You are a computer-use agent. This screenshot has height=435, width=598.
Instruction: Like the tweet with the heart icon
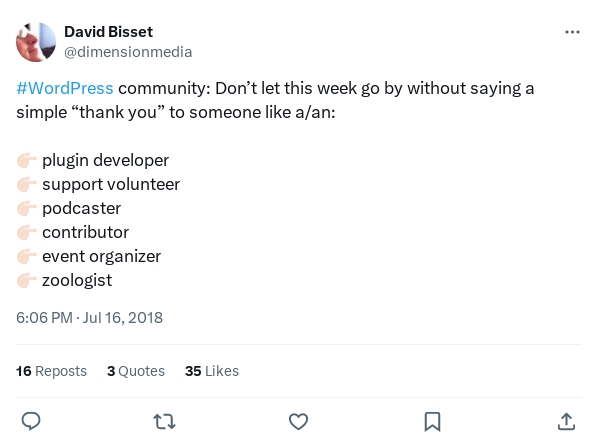[298, 421]
